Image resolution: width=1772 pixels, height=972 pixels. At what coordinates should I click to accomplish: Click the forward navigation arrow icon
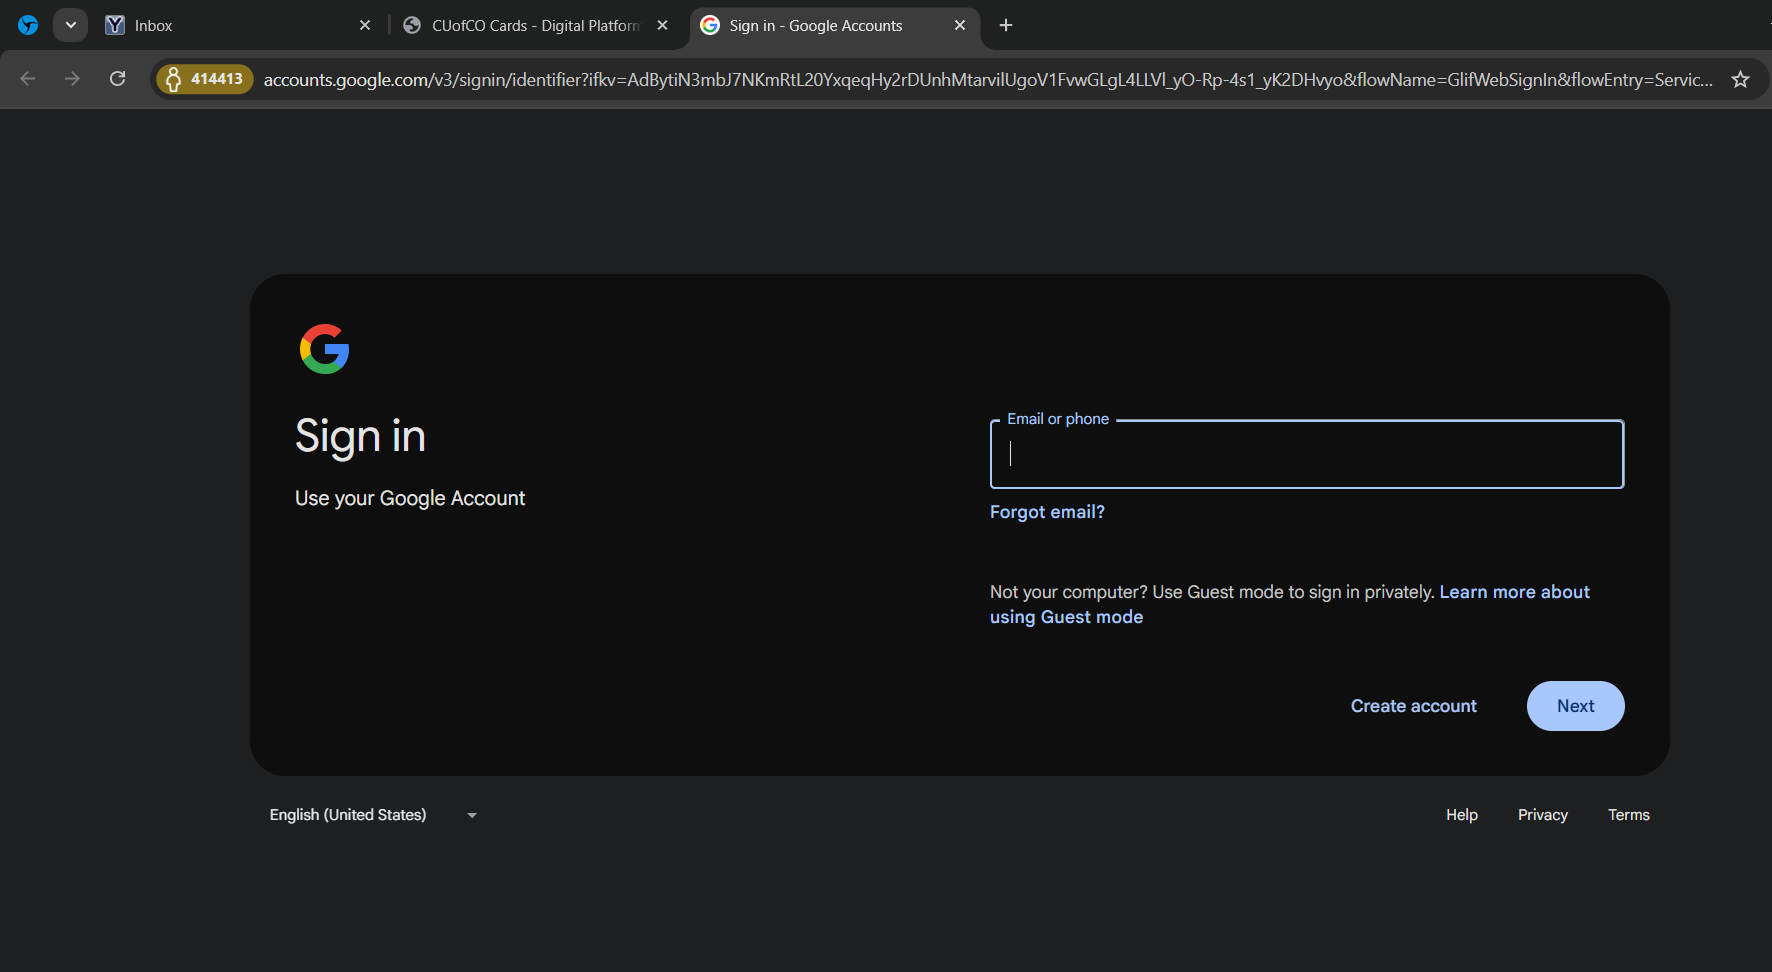point(72,79)
